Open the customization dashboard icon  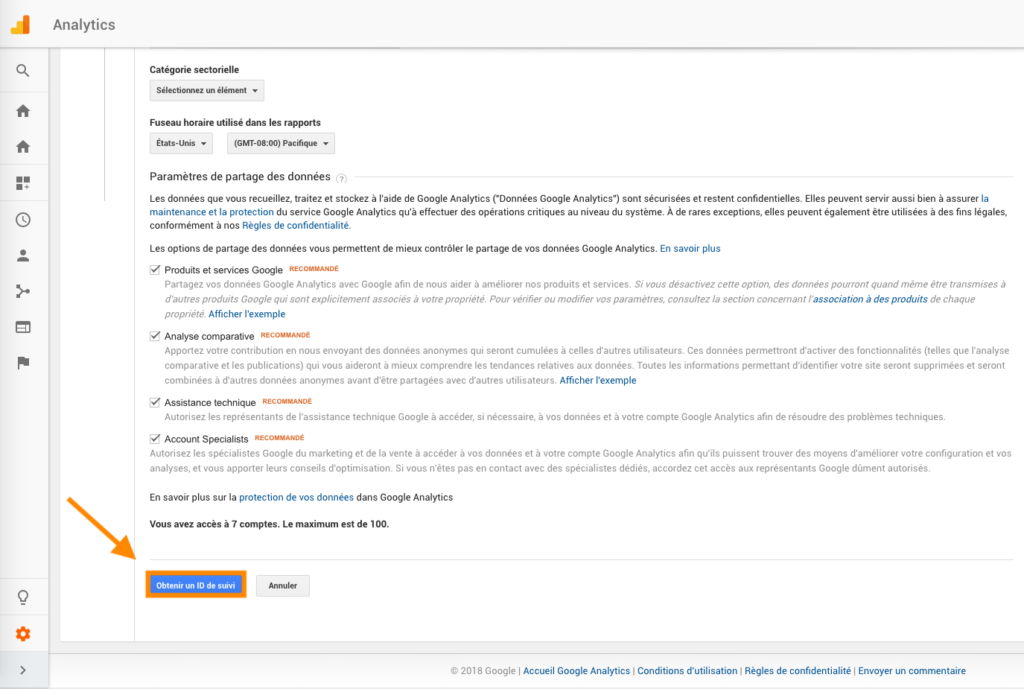point(23,183)
